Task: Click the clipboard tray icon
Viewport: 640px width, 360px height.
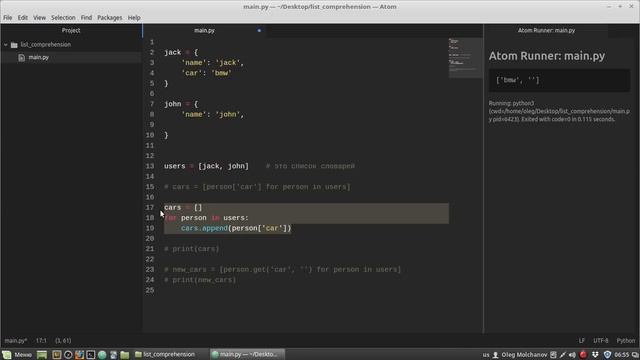Action: coord(553,355)
